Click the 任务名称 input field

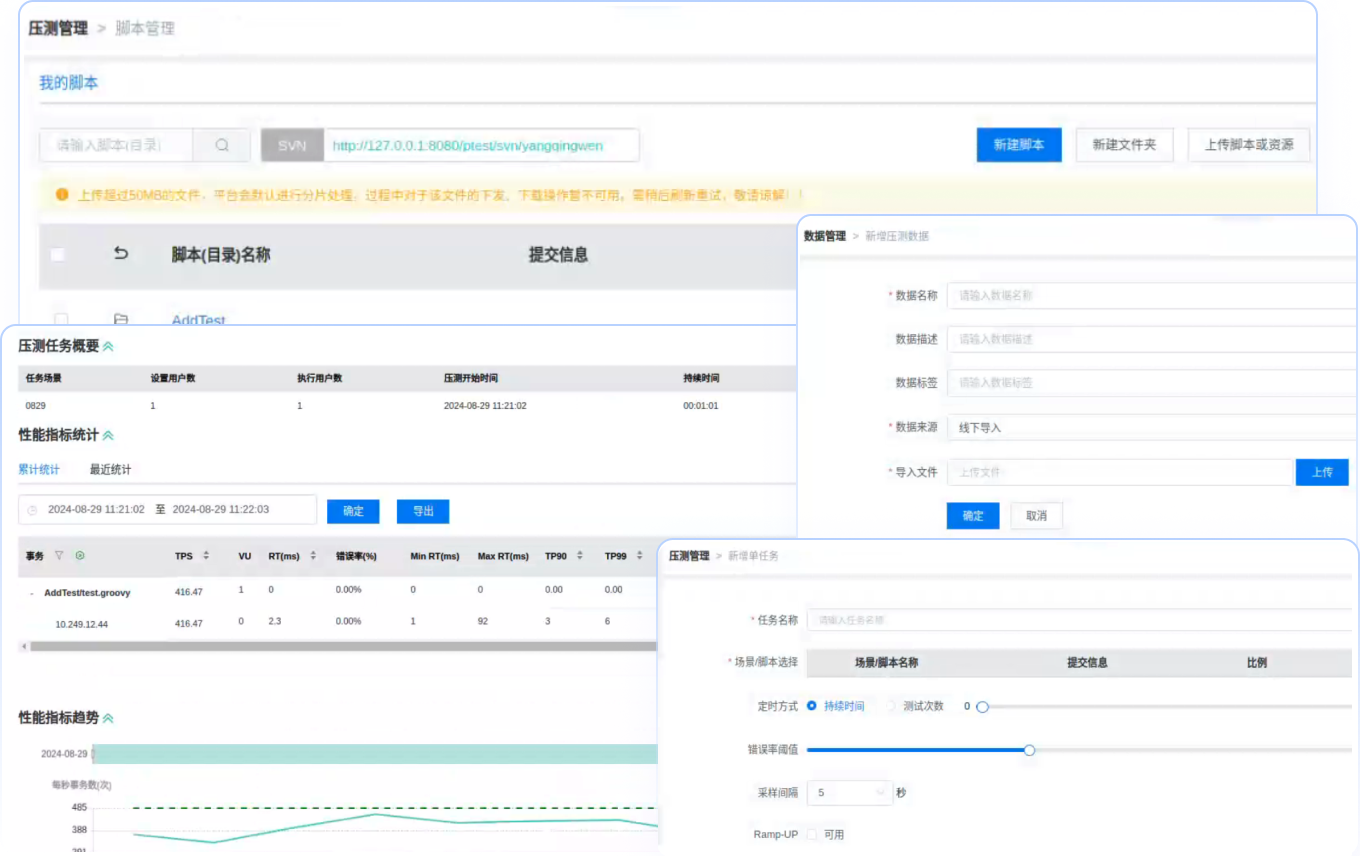(x=1079, y=620)
